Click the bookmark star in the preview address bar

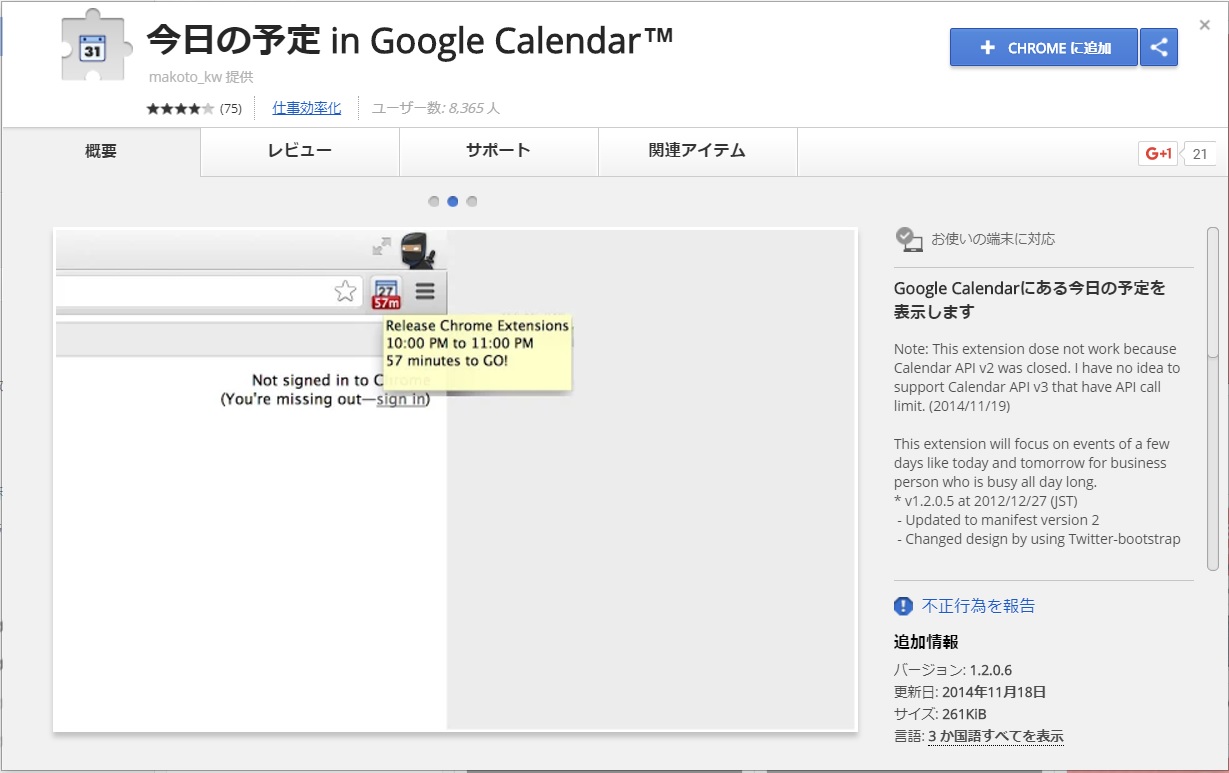345,291
